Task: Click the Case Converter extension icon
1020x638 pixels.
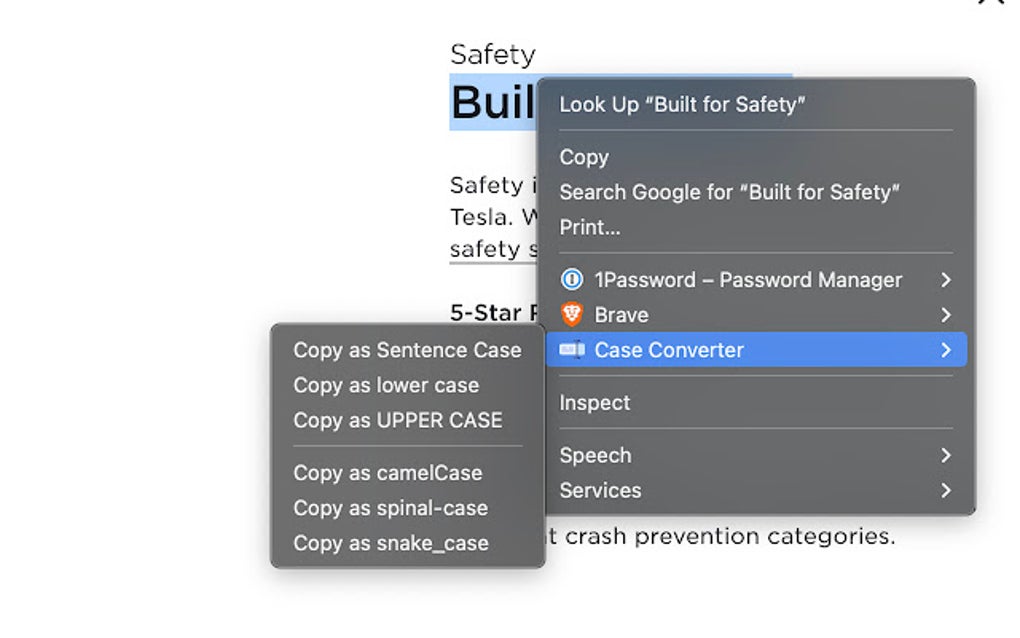Action: [570, 350]
